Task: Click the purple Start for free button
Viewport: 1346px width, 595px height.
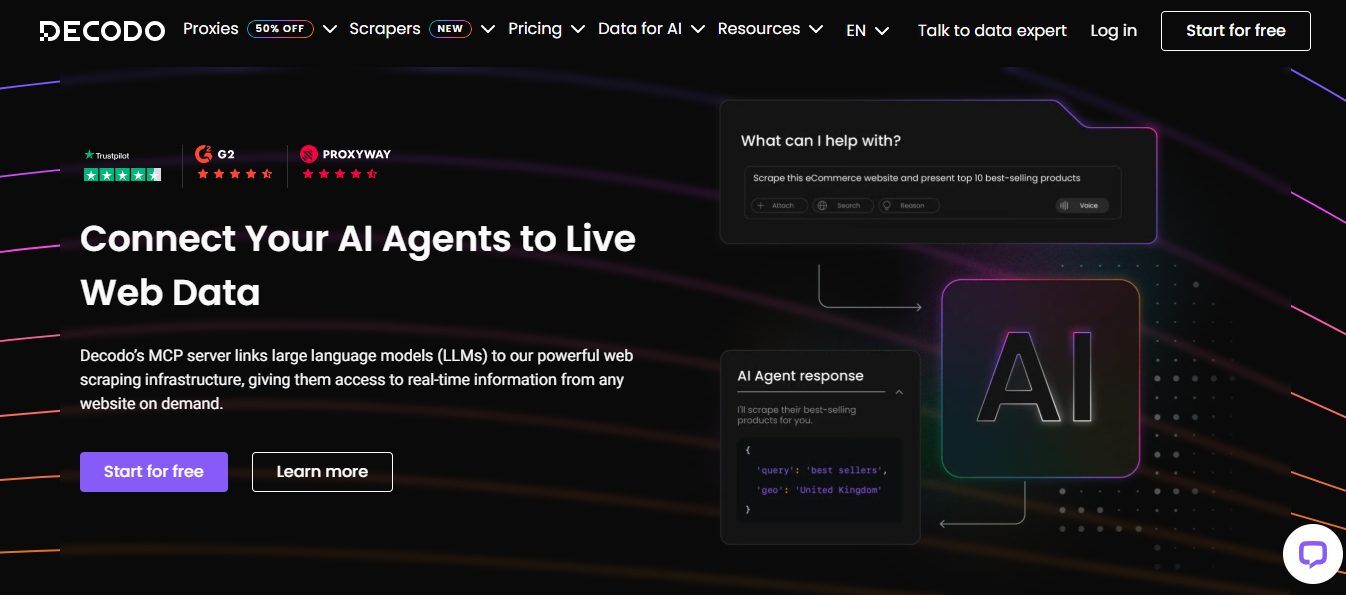Action: coord(154,472)
